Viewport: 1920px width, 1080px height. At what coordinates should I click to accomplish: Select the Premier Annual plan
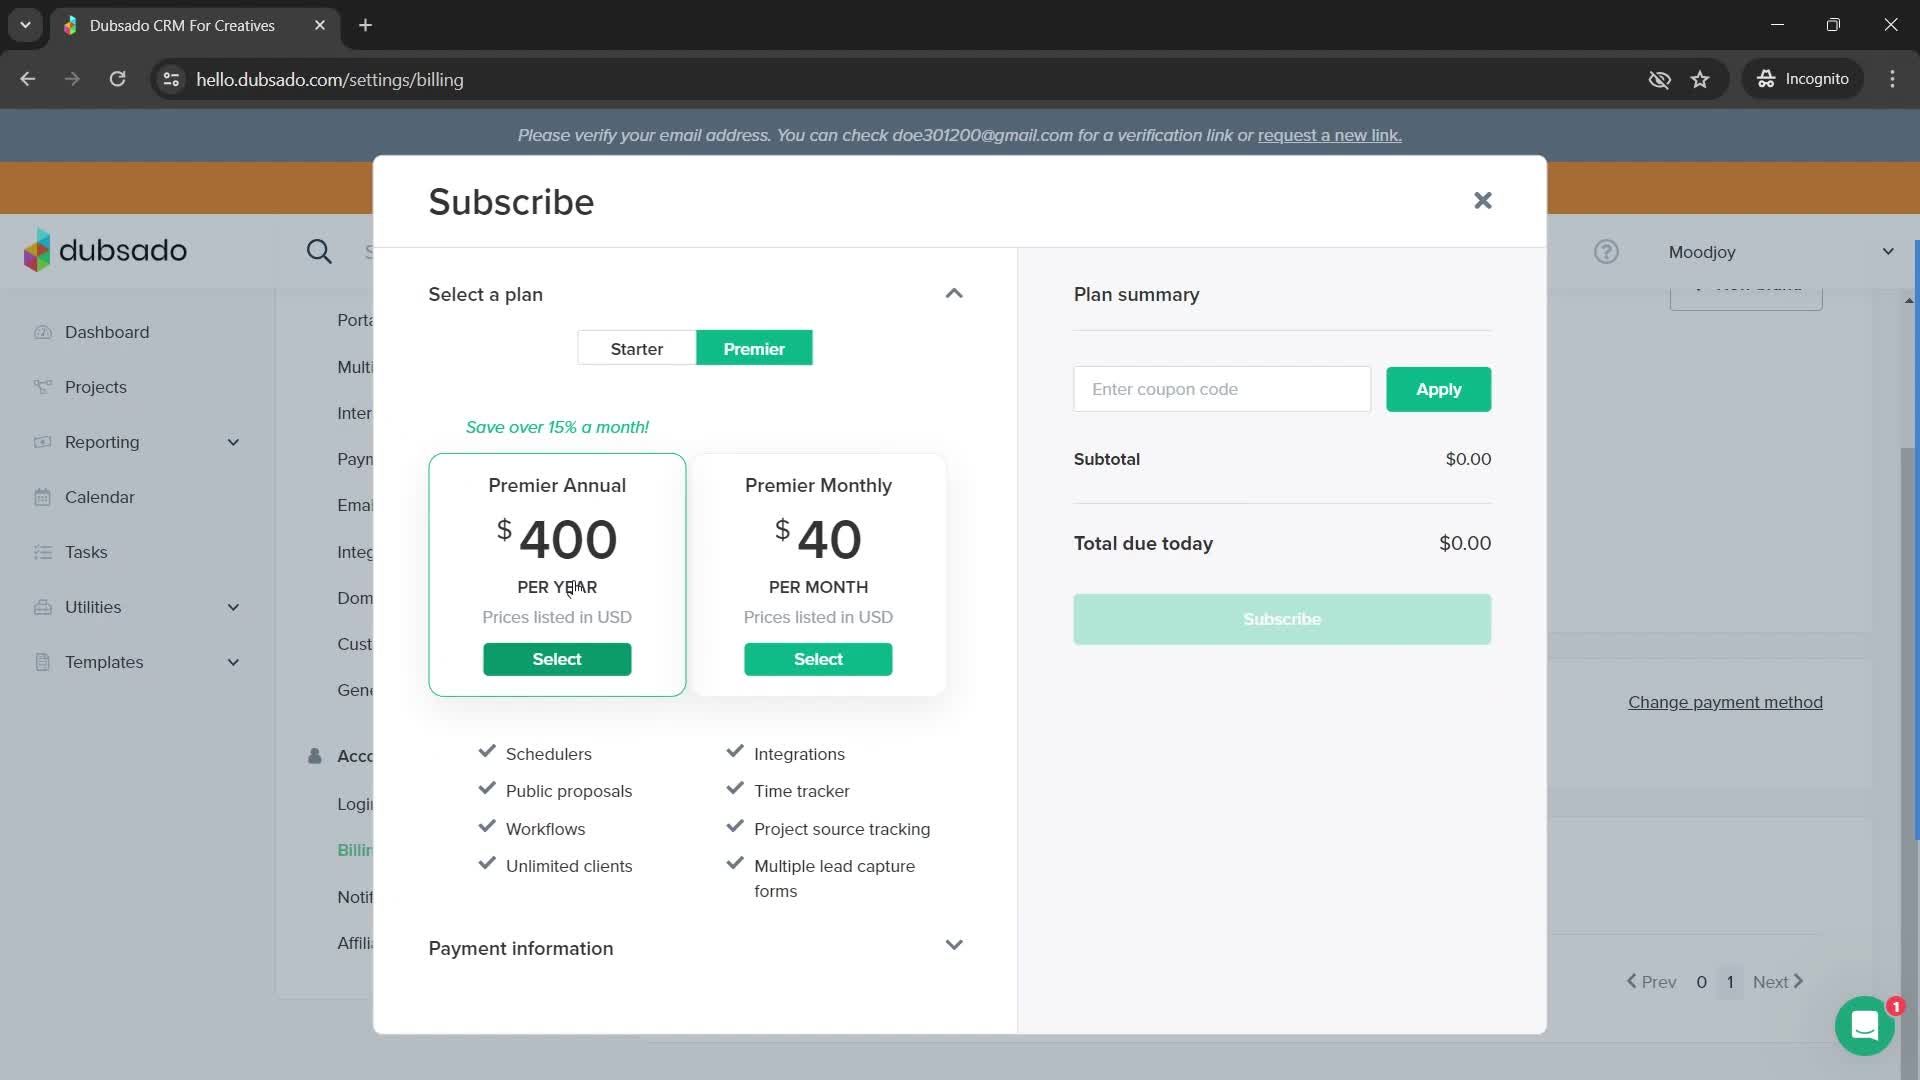coord(557,659)
